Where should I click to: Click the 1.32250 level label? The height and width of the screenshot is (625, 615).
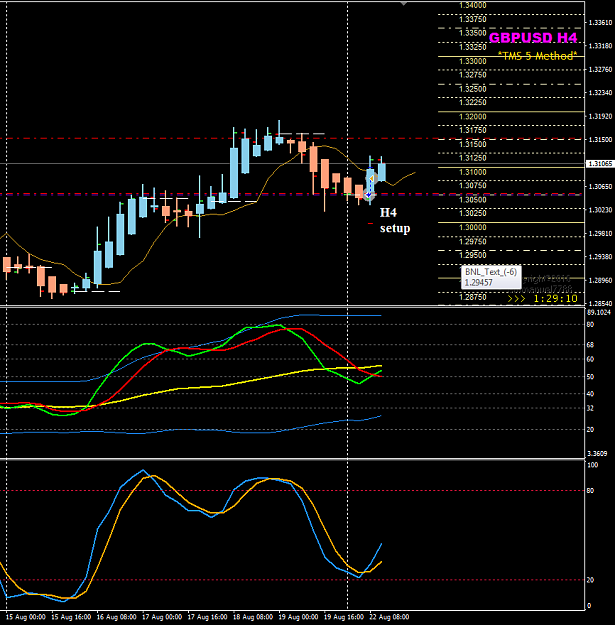tap(473, 102)
